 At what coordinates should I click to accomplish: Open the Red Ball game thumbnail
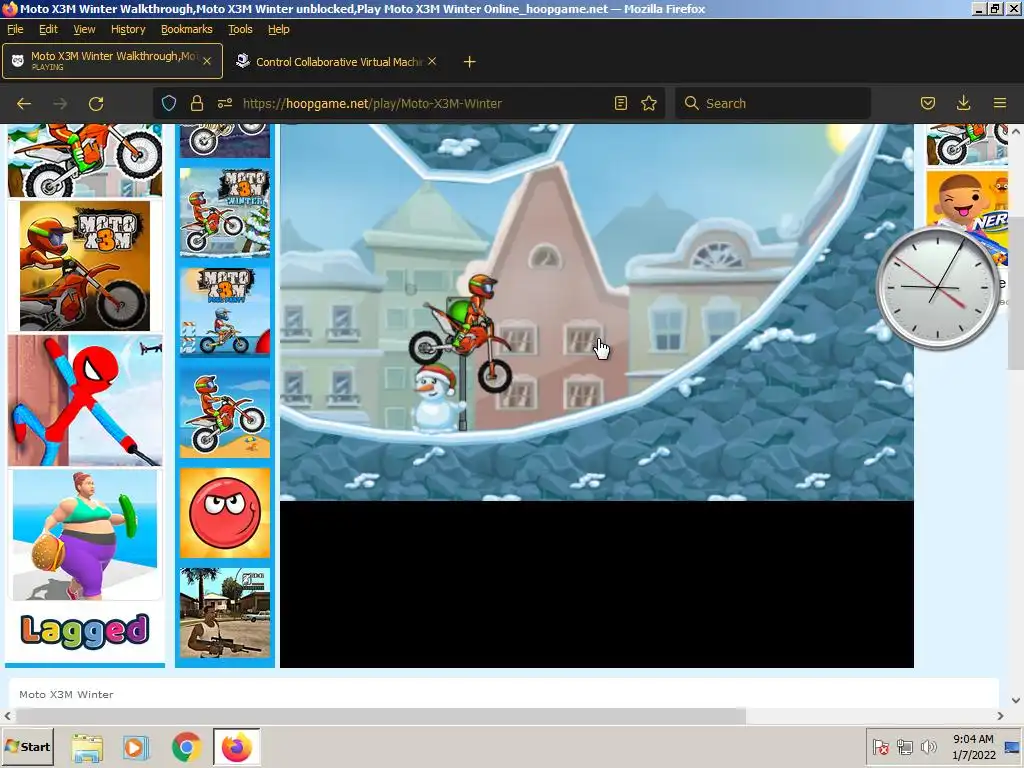pyautogui.click(x=225, y=513)
